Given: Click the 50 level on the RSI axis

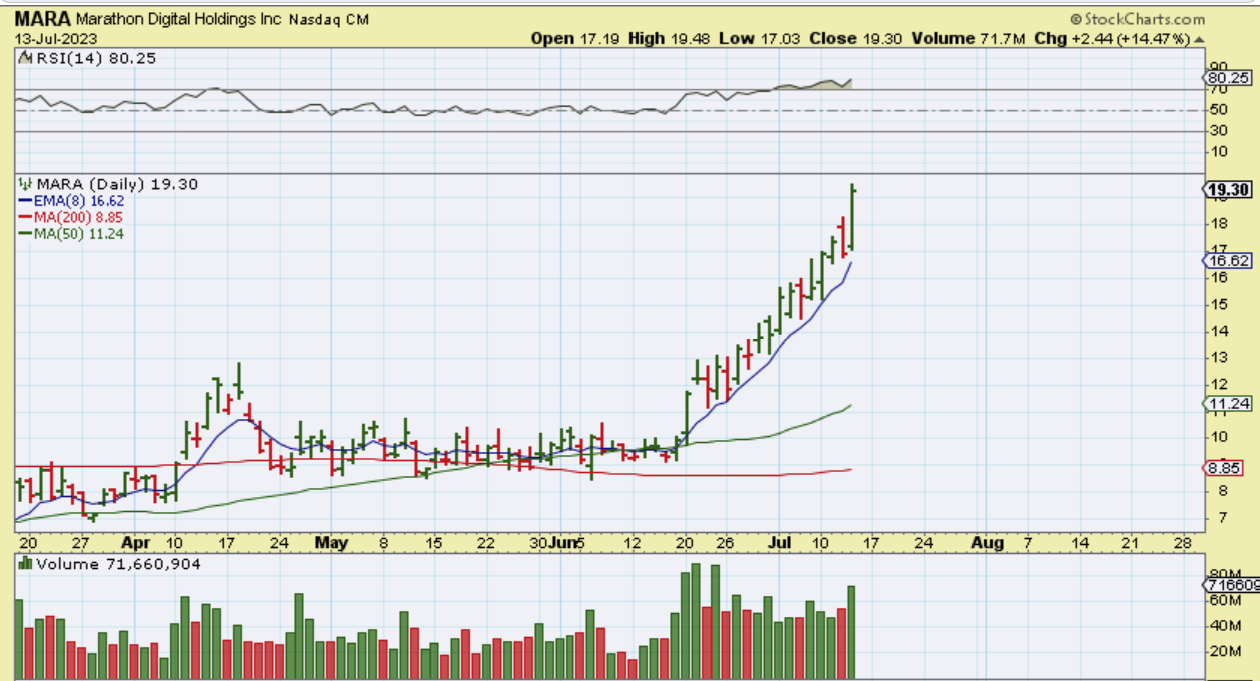Looking at the screenshot, I should 1218,110.
